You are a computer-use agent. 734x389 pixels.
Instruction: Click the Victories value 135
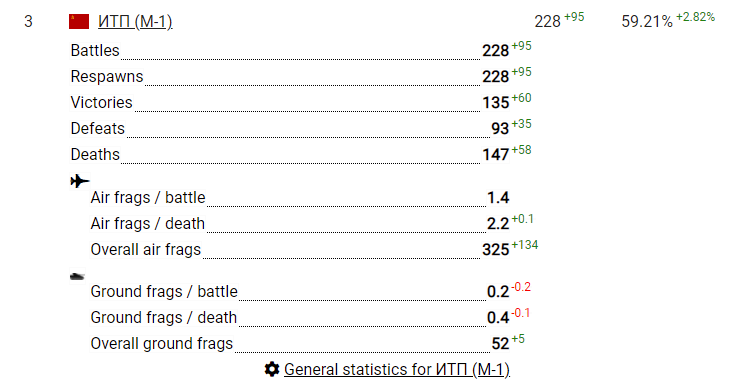(495, 103)
